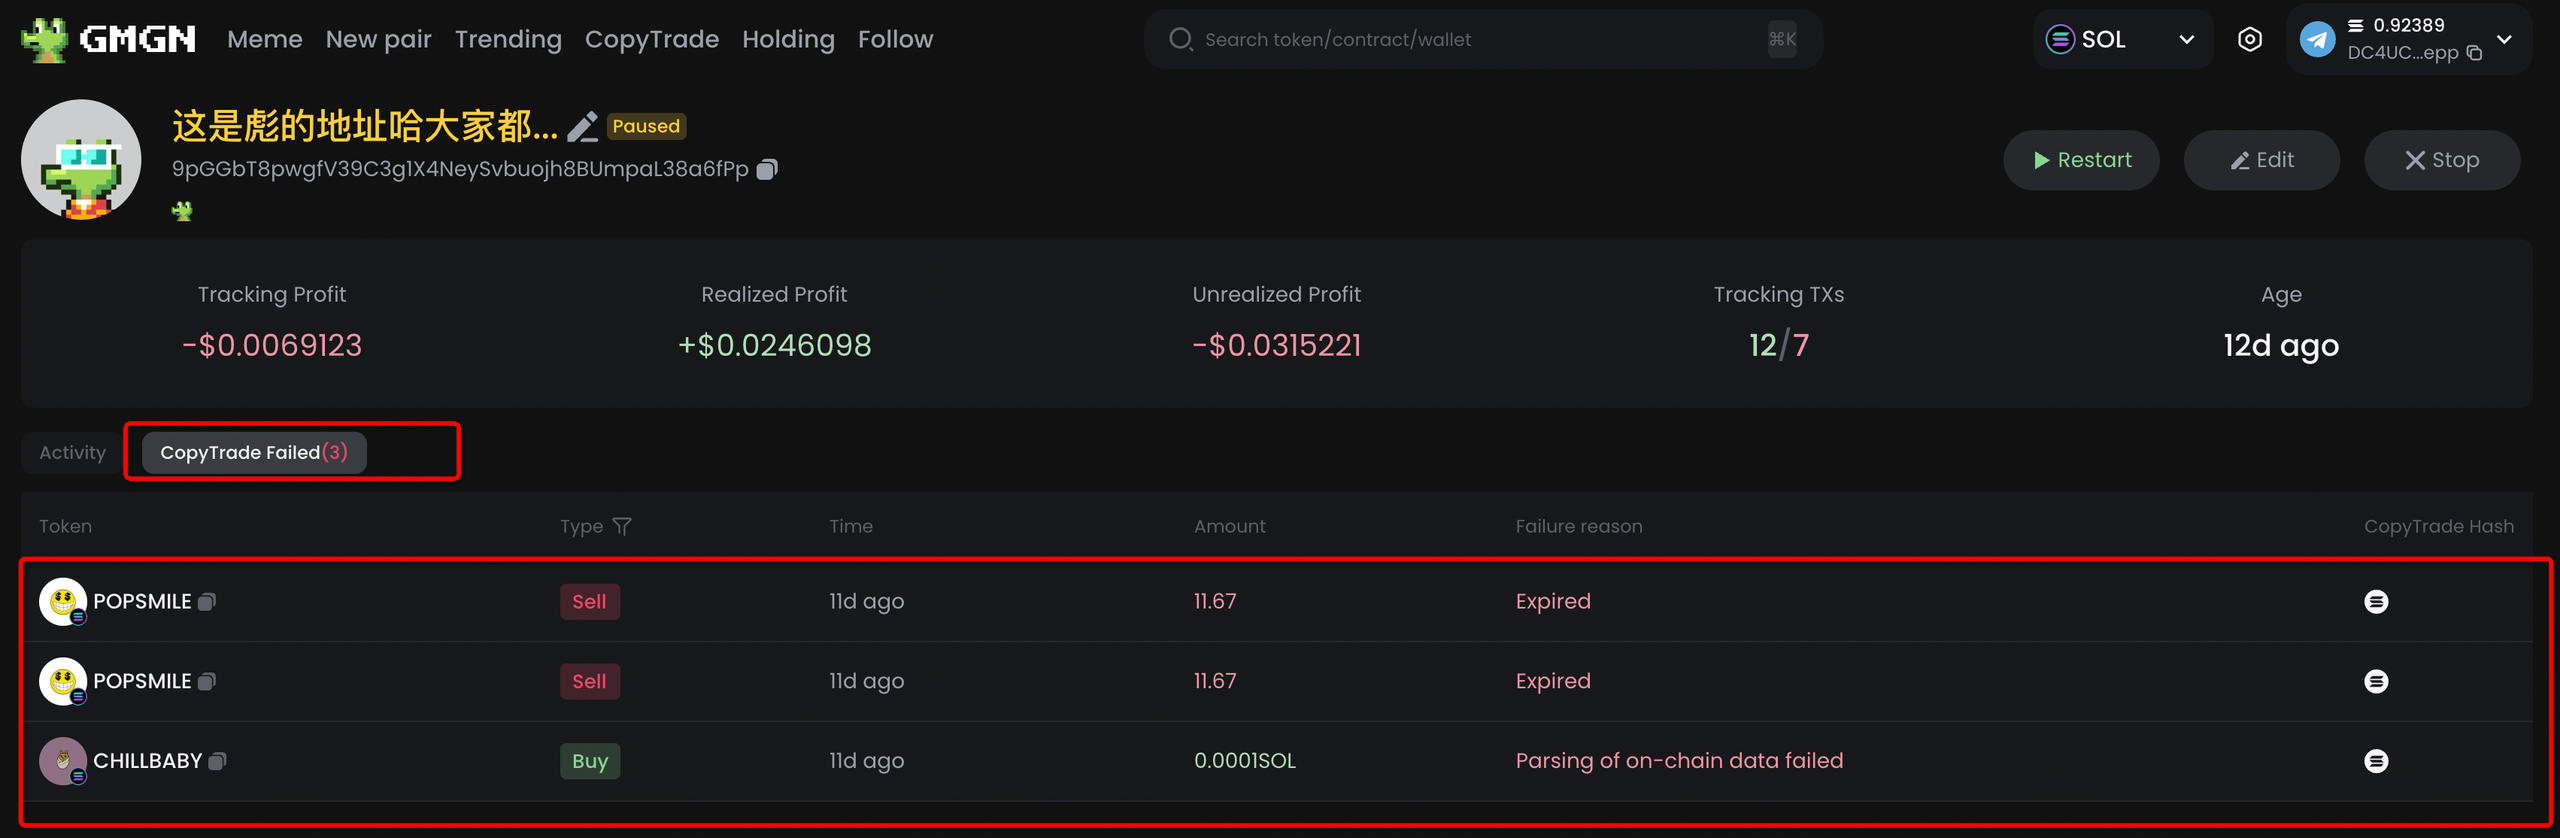Select the CopyTrade Failed tab
Image resolution: width=2560 pixels, height=838 pixels.
click(254, 452)
